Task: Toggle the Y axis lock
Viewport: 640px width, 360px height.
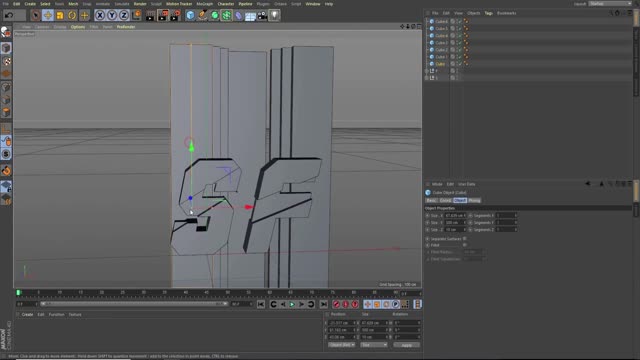Action: pos(112,16)
